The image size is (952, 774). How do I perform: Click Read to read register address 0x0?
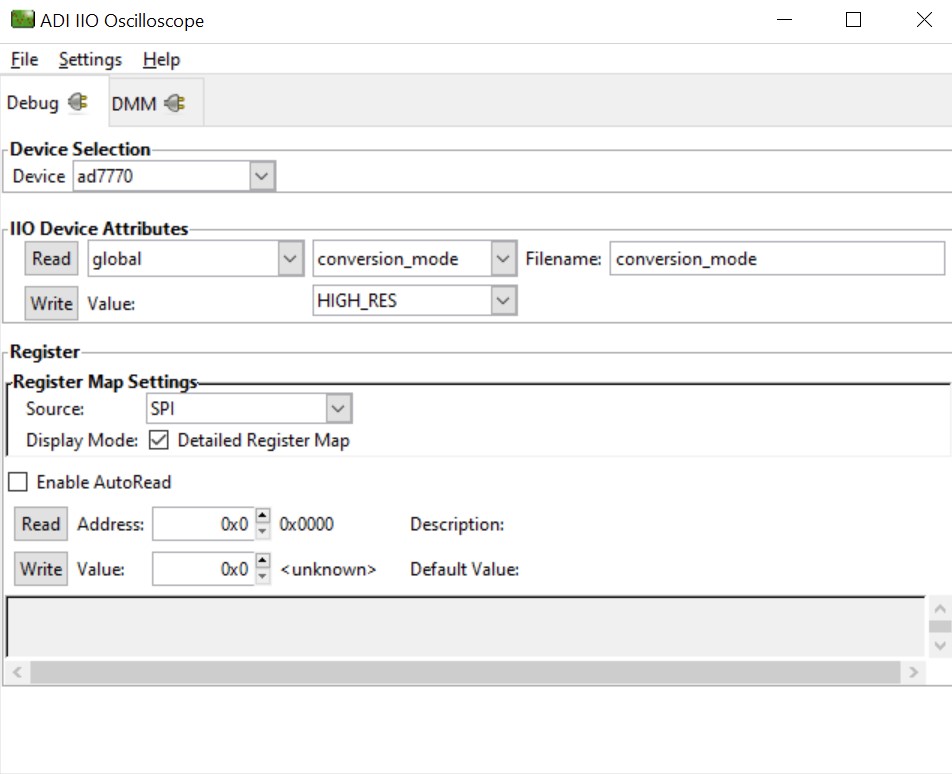[x=40, y=523]
